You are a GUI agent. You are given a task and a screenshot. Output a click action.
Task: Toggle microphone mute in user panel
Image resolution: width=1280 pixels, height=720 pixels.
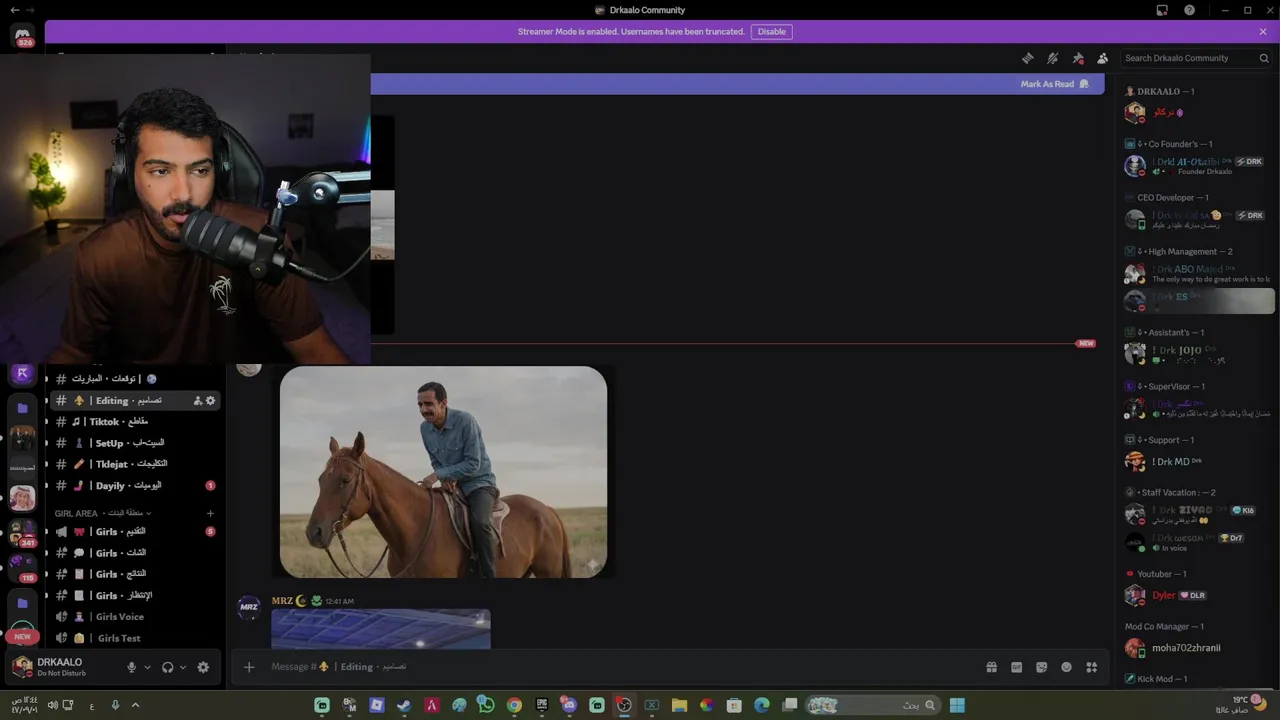click(x=131, y=667)
